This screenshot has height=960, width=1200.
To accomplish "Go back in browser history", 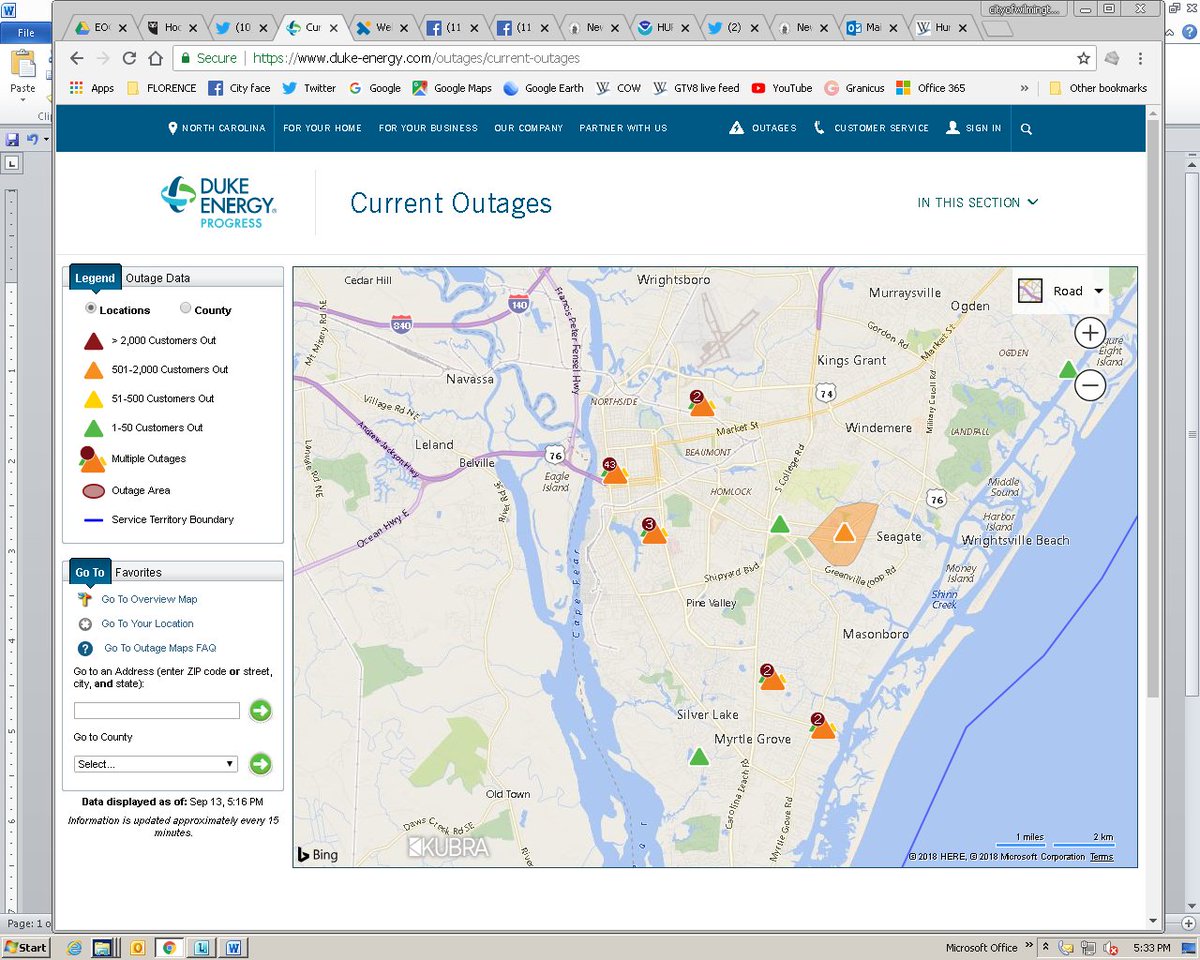I will click(75, 58).
